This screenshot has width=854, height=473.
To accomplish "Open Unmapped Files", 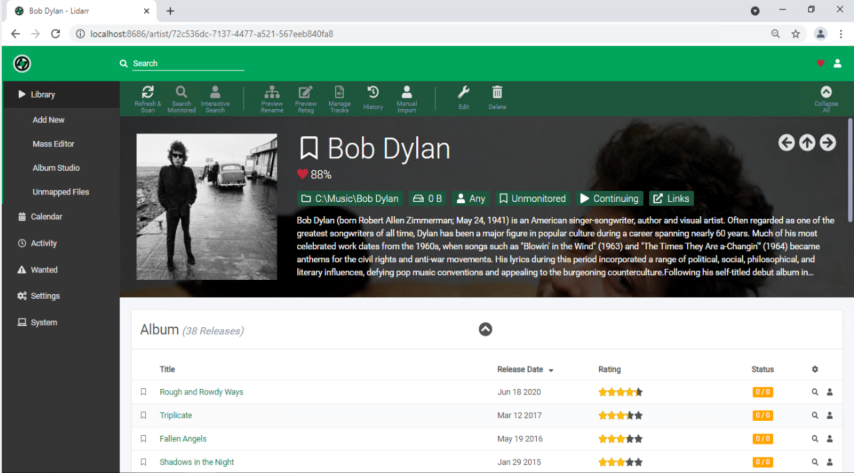I will (61, 192).
